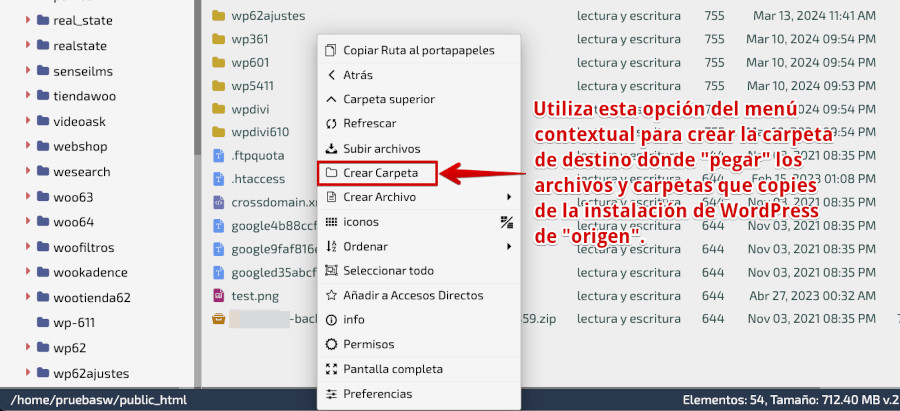Click the /home/pruebasw/public_html path
The width and height of the screenshot is (900, 411).
coord(99,400)
